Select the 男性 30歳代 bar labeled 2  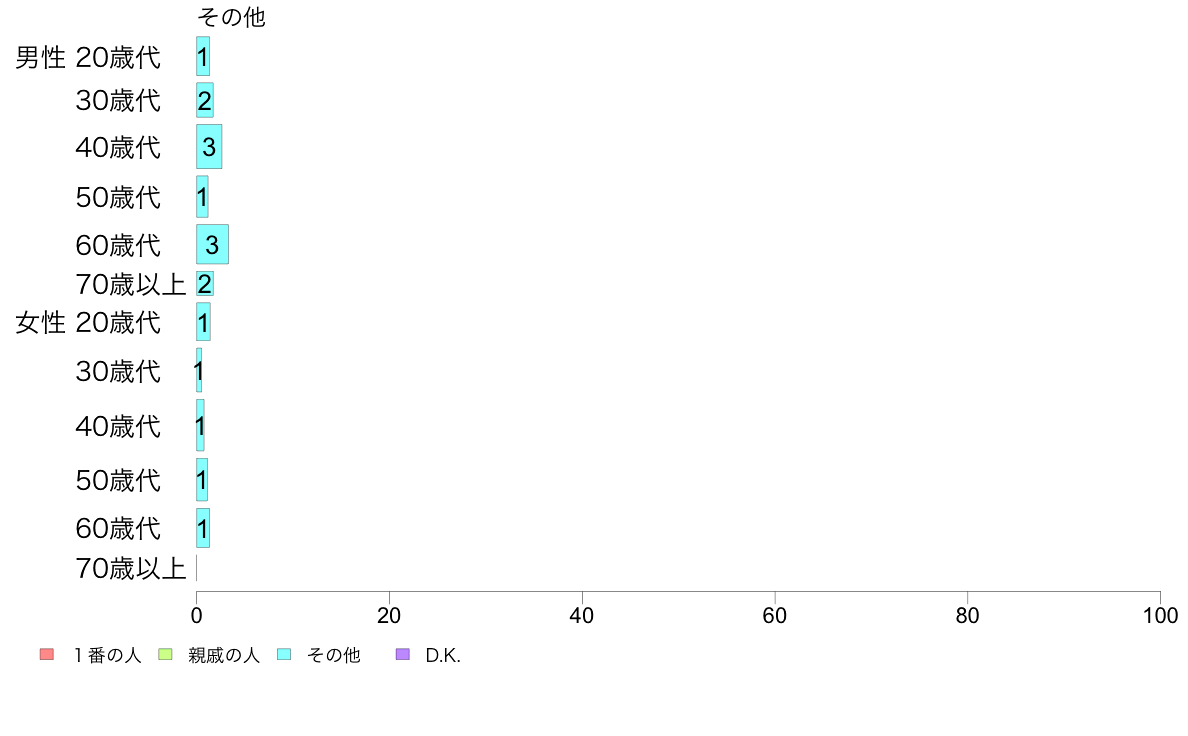205,100
